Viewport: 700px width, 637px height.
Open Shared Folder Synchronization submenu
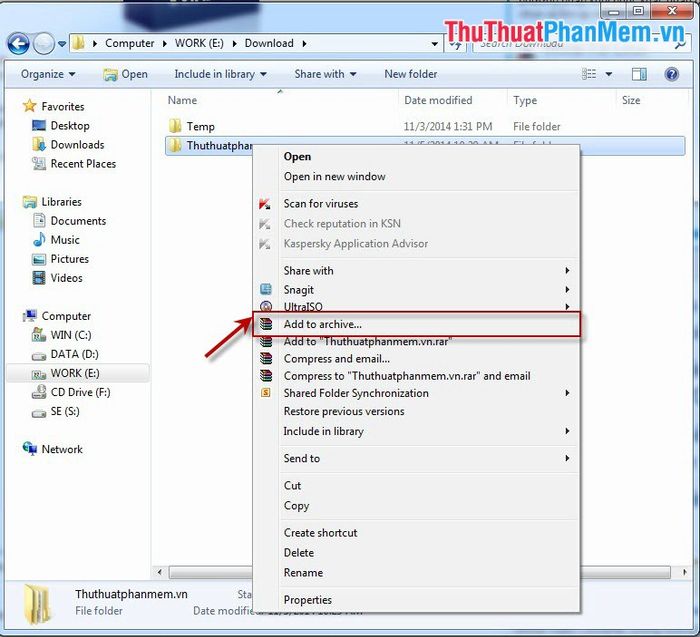pyautogui.click(x=416, y=393)
